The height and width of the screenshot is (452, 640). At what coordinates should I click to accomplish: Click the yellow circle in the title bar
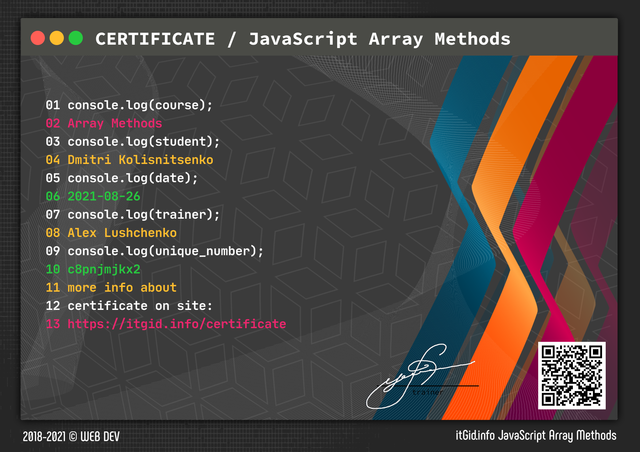click(57, 38)
